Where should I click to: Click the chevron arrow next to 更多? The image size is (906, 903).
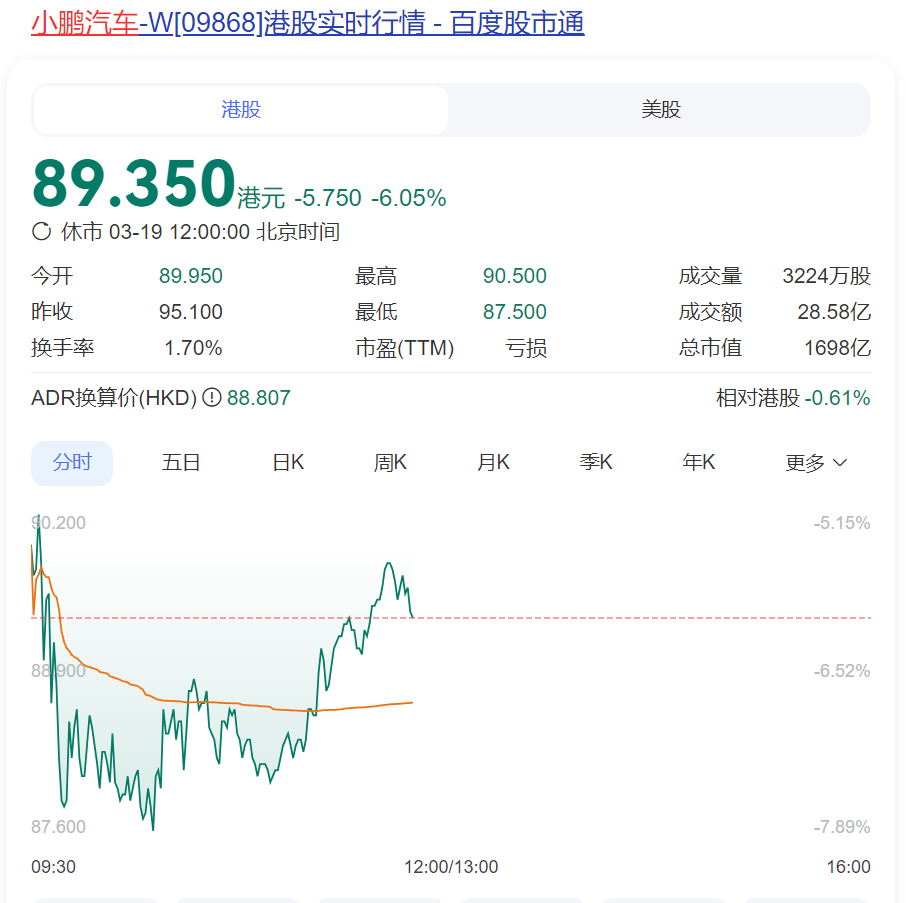tap(840, 463)
